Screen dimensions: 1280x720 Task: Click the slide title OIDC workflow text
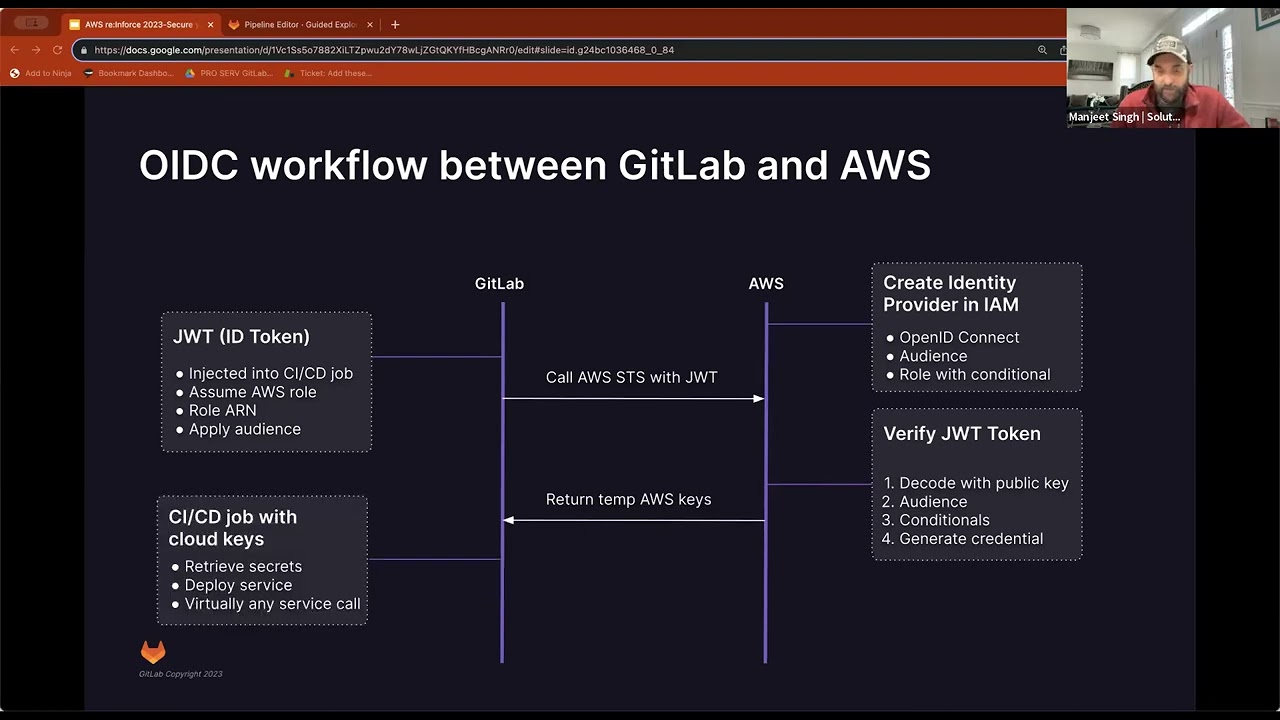[535, 165]
